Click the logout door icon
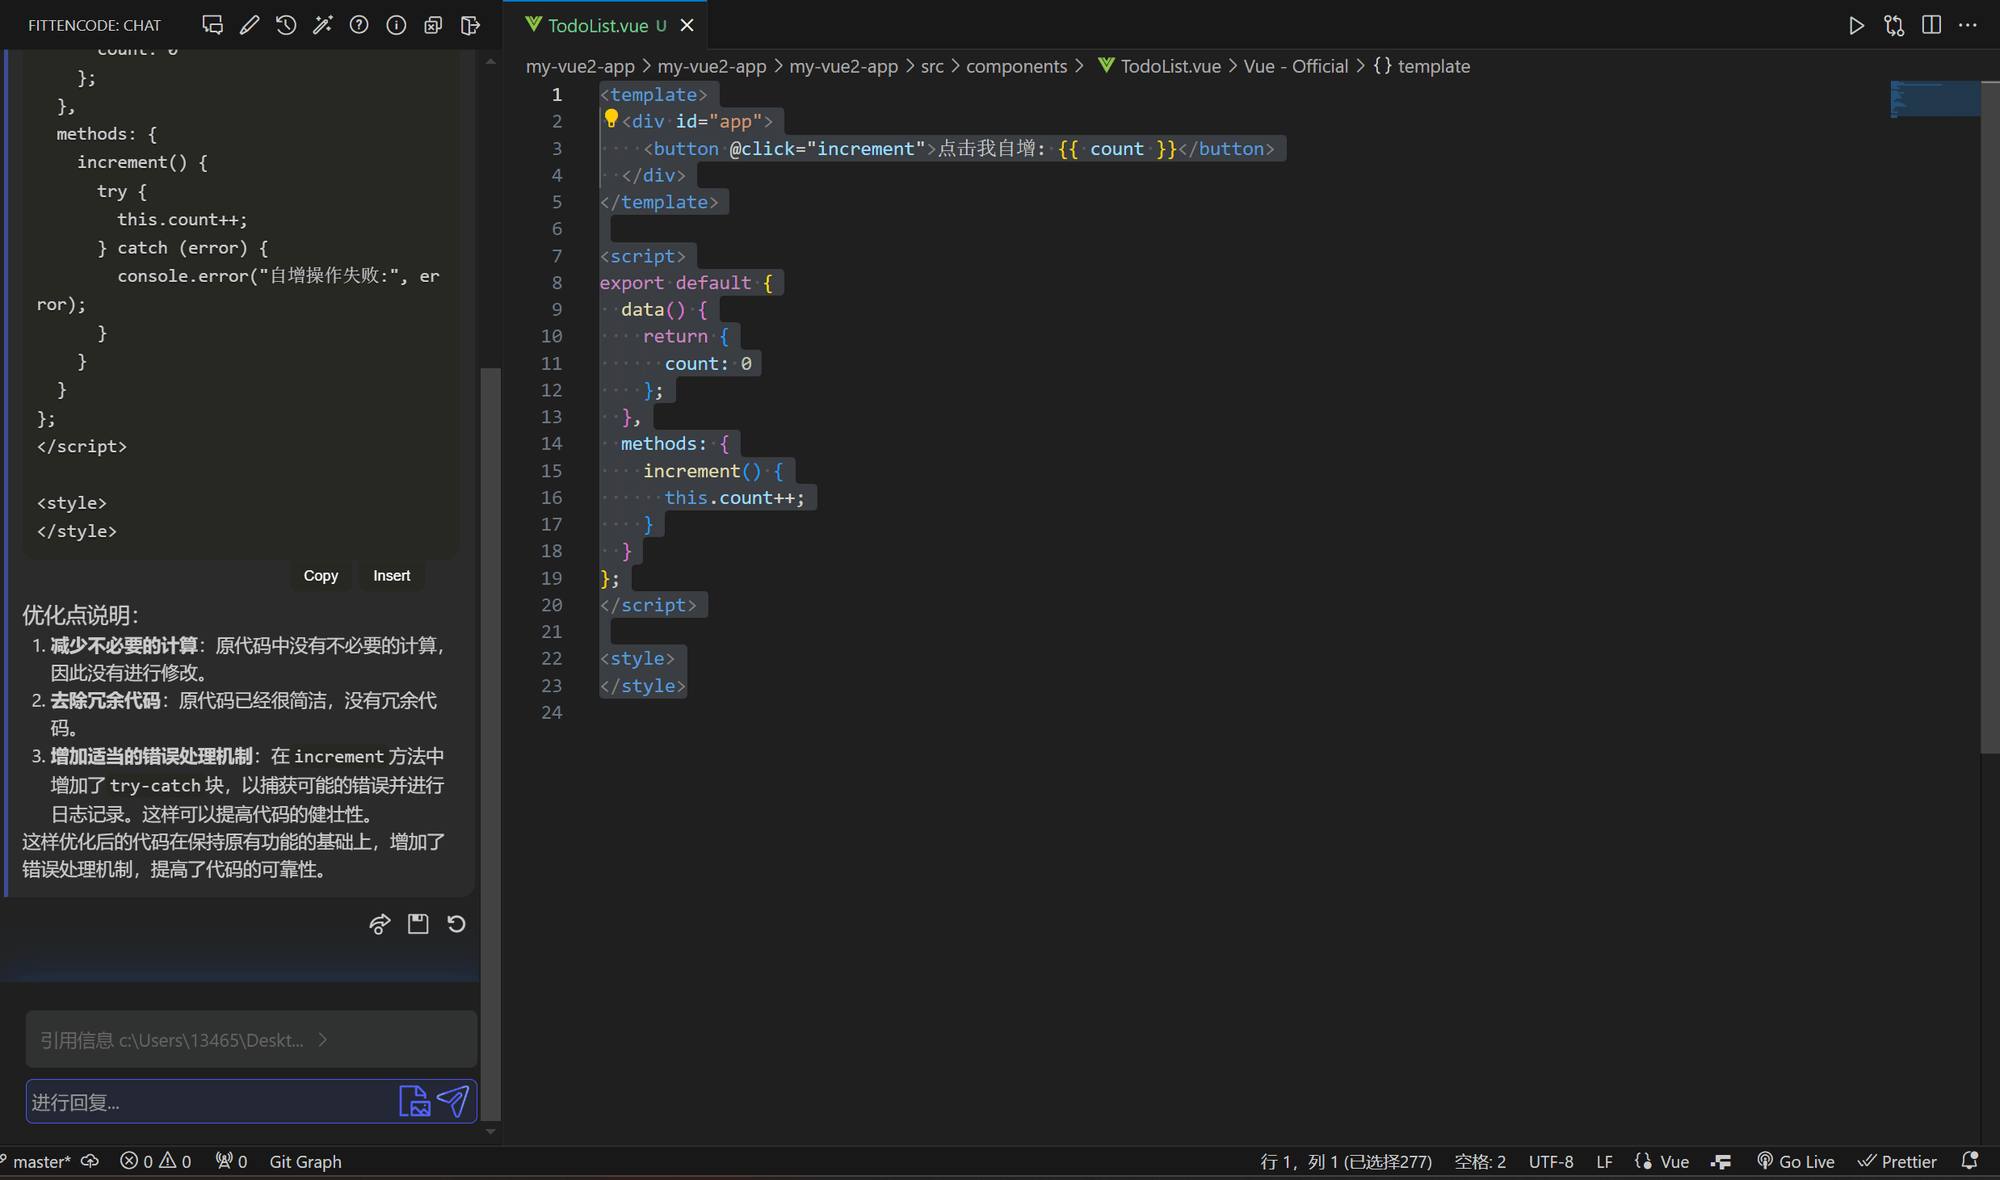The width and height of the screenshot is (2000, 1180). tap(470, 25)
